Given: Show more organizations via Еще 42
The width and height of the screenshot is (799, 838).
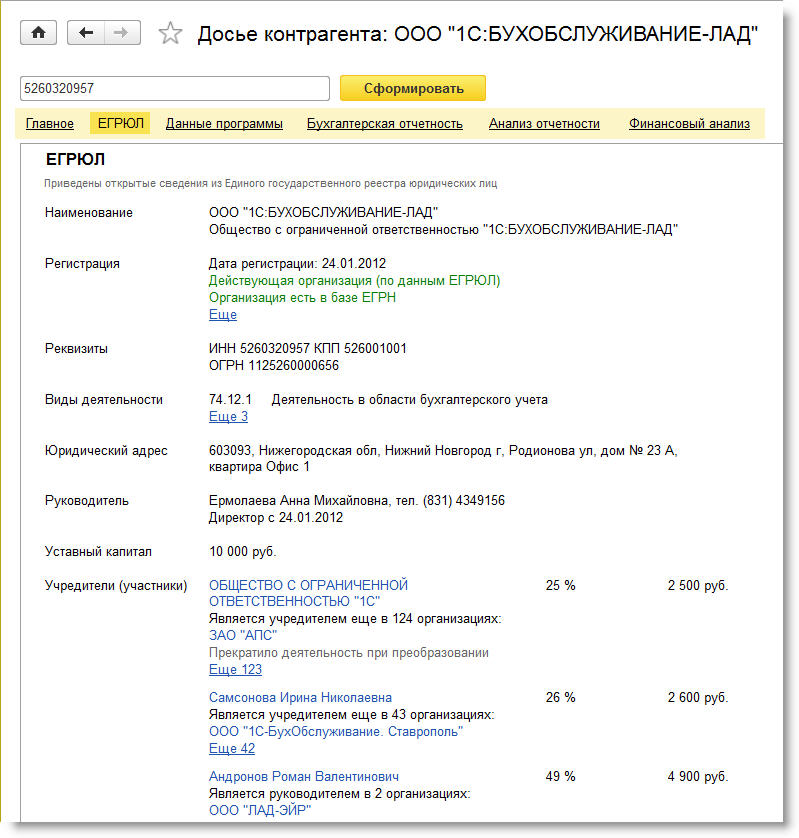Looking at the screenshot, I should coord(232,748).
